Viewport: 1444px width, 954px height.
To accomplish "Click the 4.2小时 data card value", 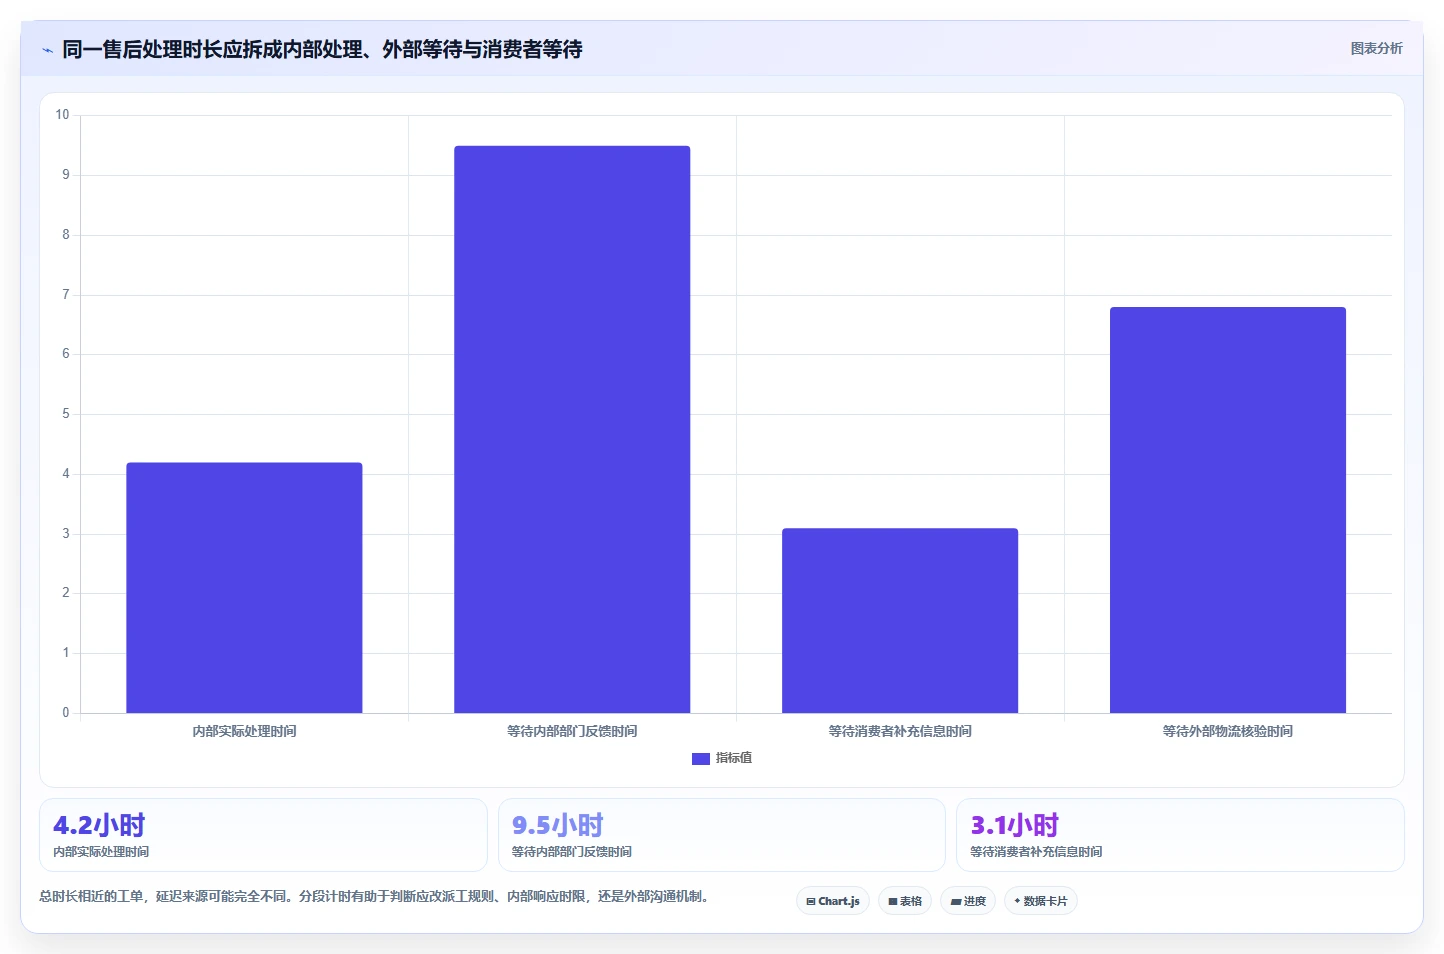I will pyautogui.click(x=99, y=825).
